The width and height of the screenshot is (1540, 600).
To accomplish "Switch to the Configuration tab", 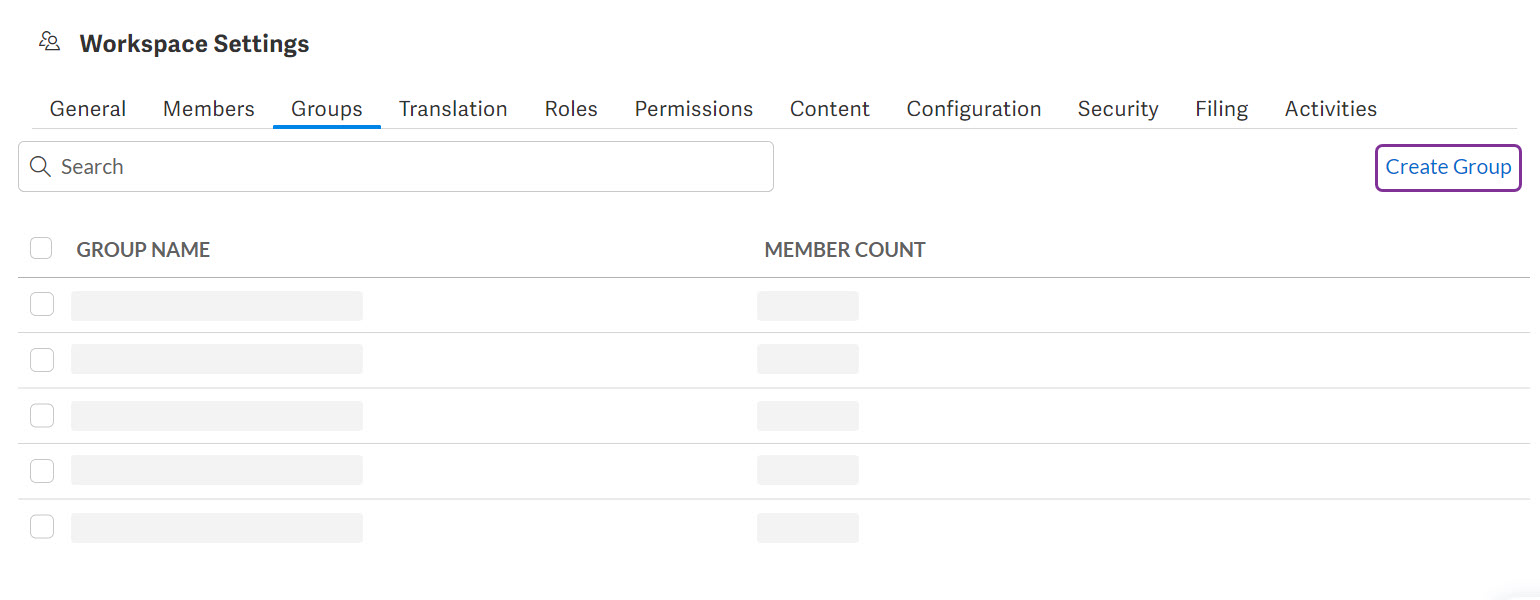I will click(973, 108).
